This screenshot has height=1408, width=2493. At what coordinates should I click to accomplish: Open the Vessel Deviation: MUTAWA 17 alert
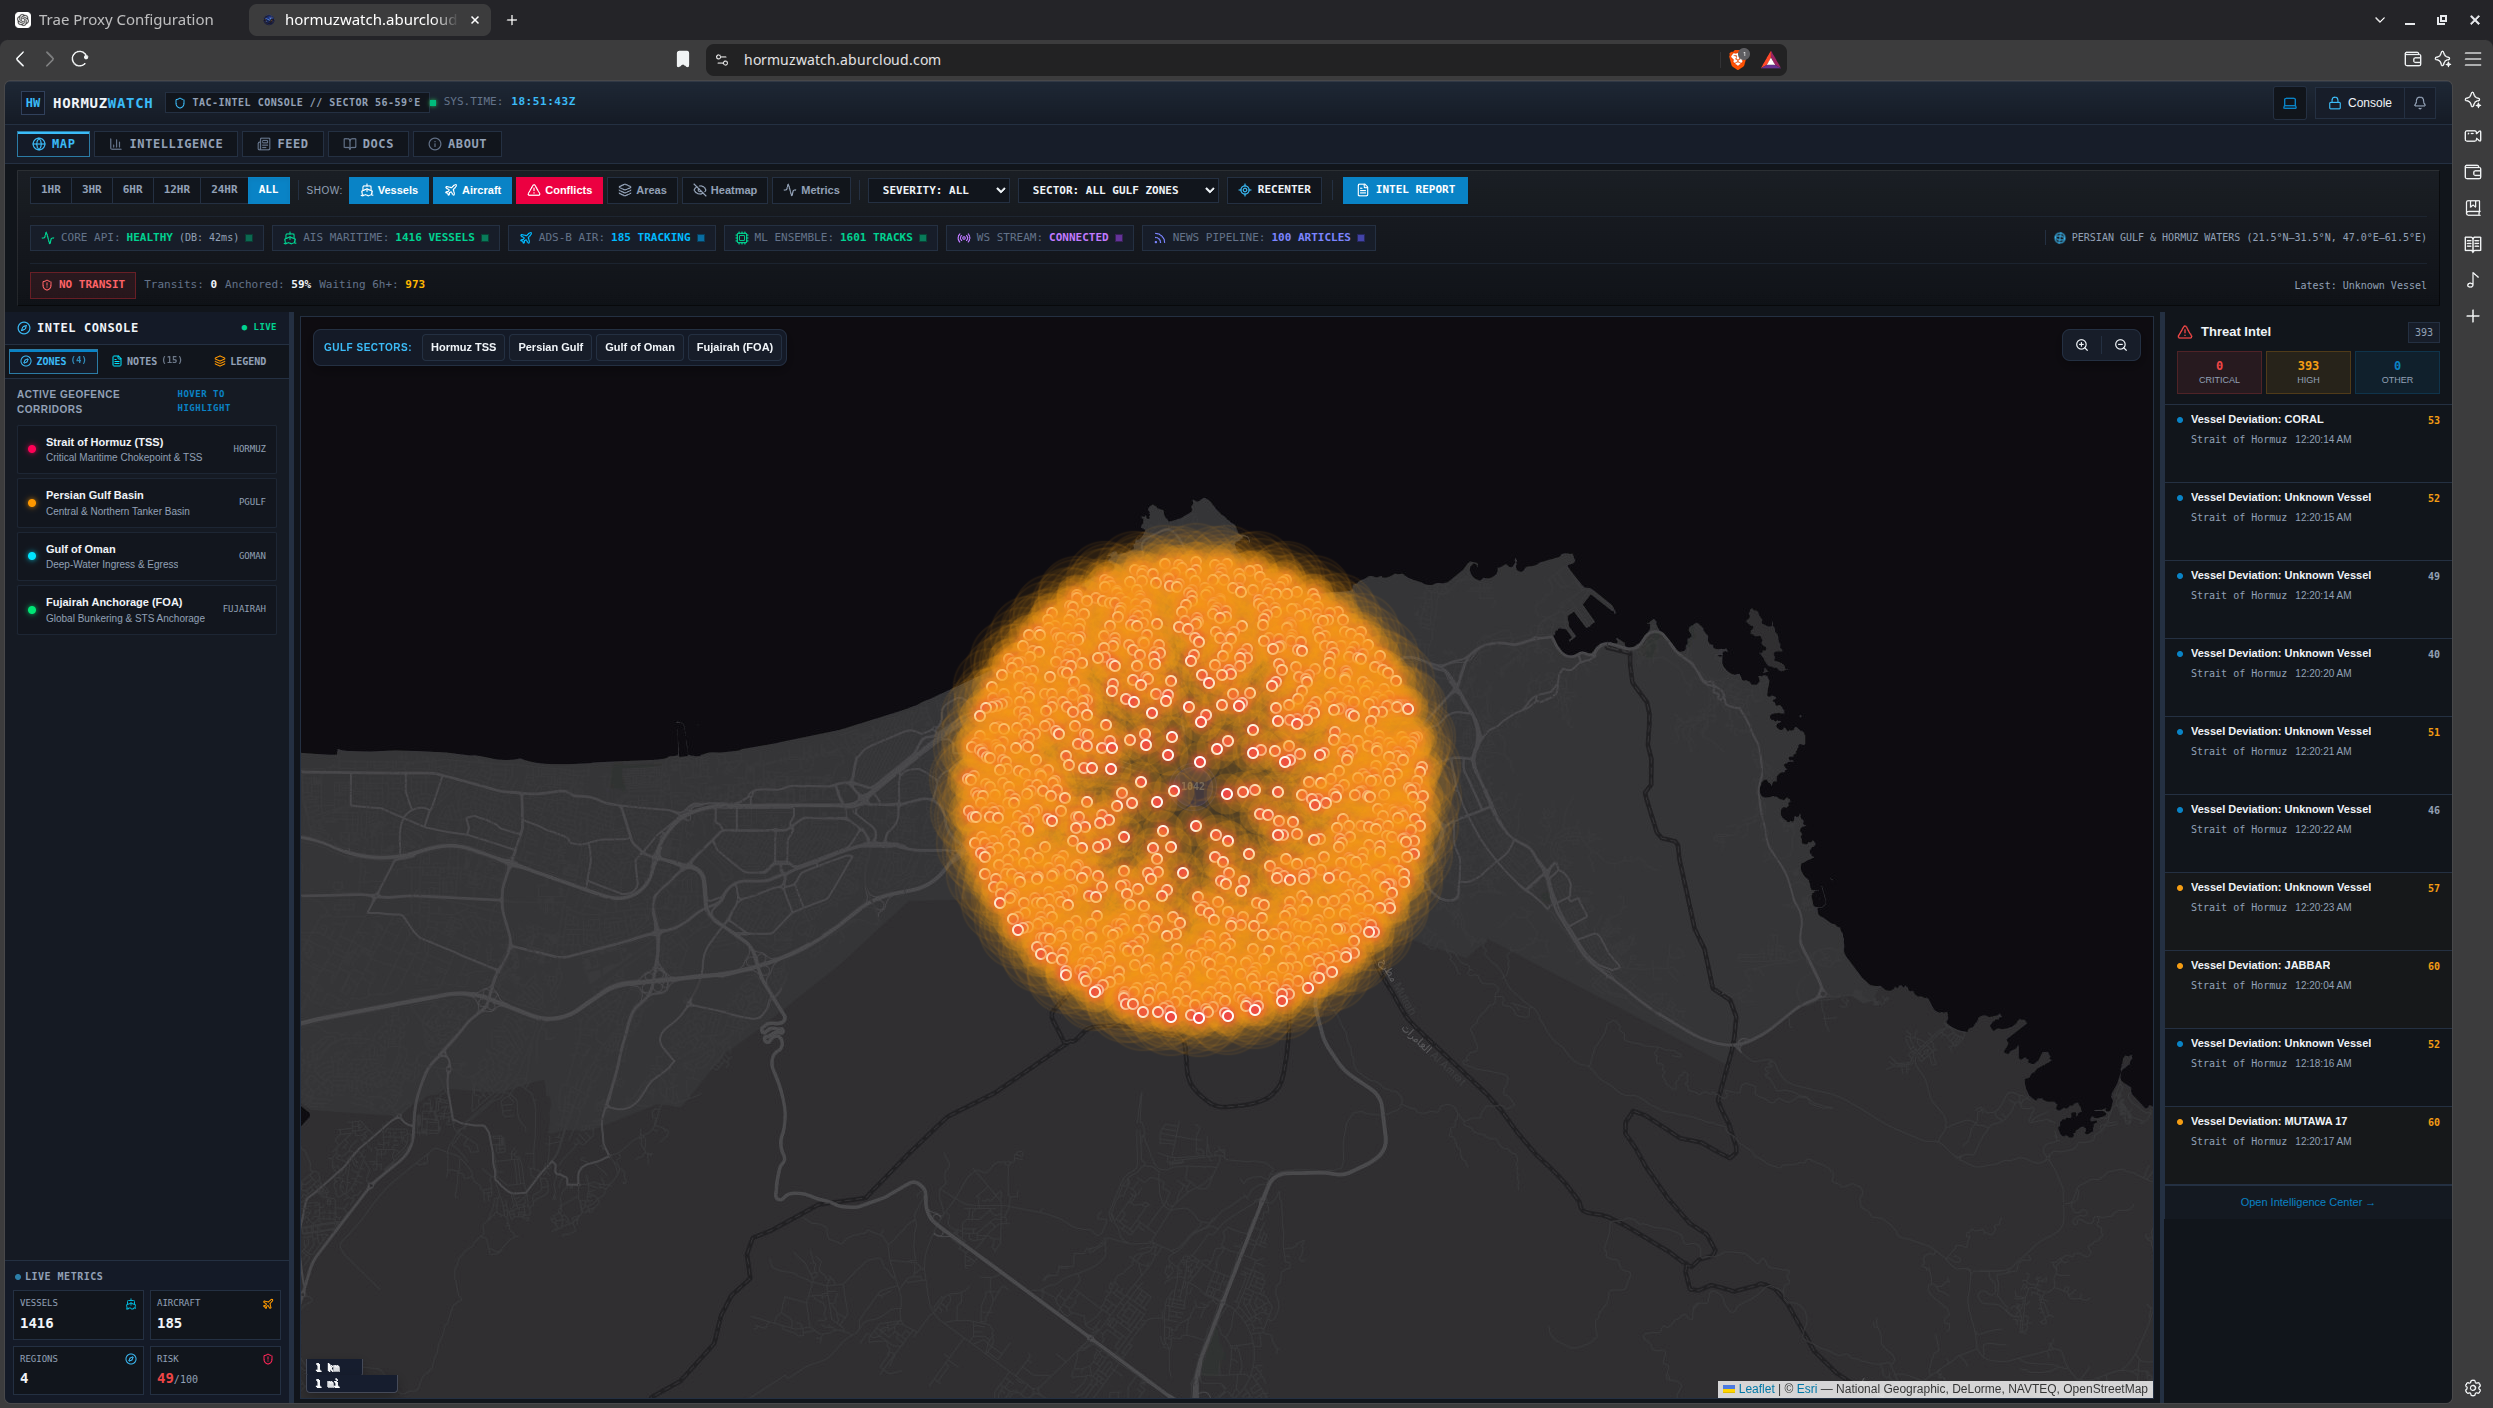click(2308, 1145)
